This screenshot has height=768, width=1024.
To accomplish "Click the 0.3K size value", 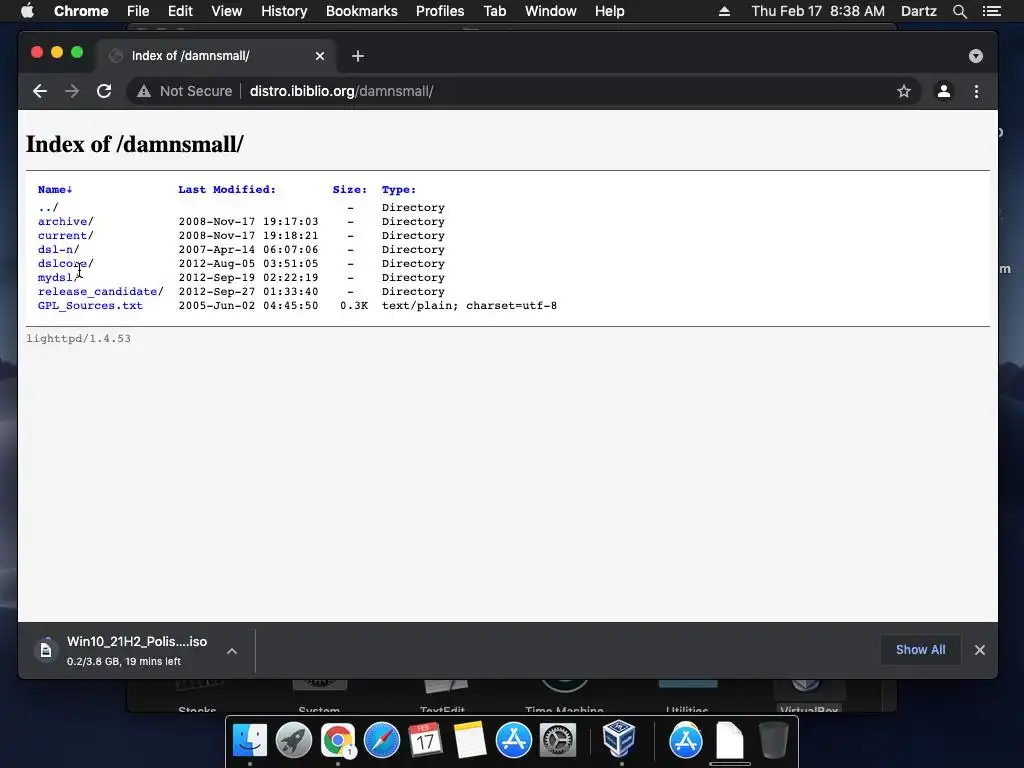I will coord(354,306).
